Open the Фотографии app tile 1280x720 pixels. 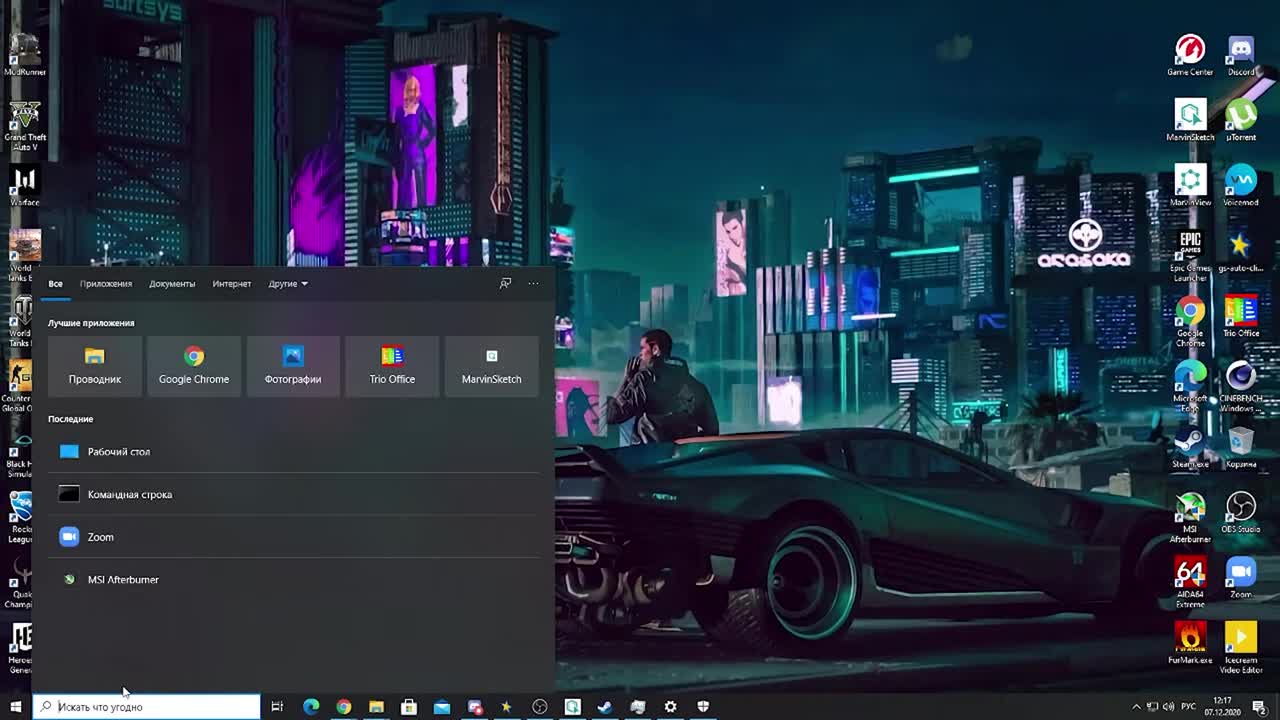293,366
